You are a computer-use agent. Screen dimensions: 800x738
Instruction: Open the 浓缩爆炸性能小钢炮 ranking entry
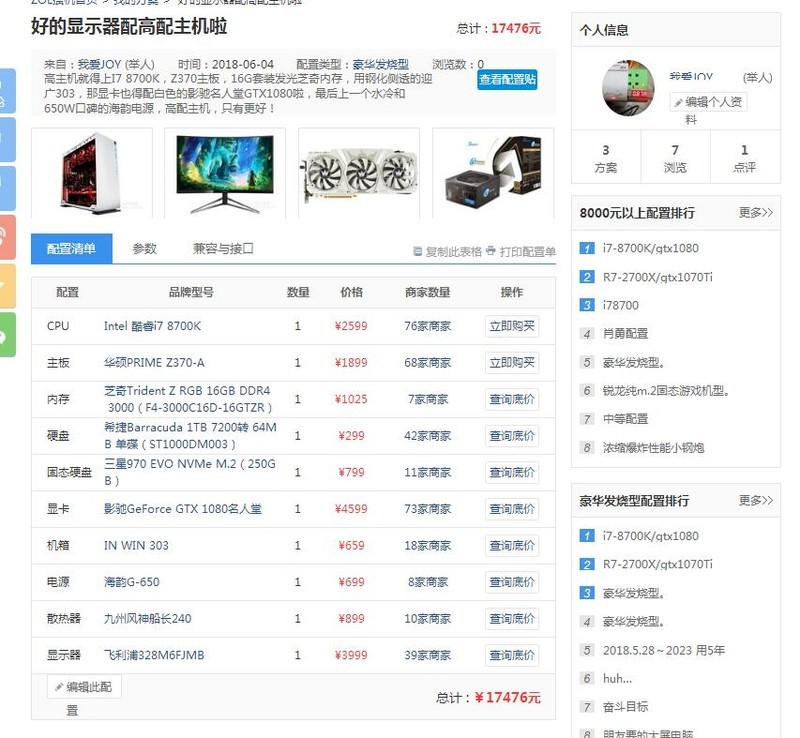point(653,448)
